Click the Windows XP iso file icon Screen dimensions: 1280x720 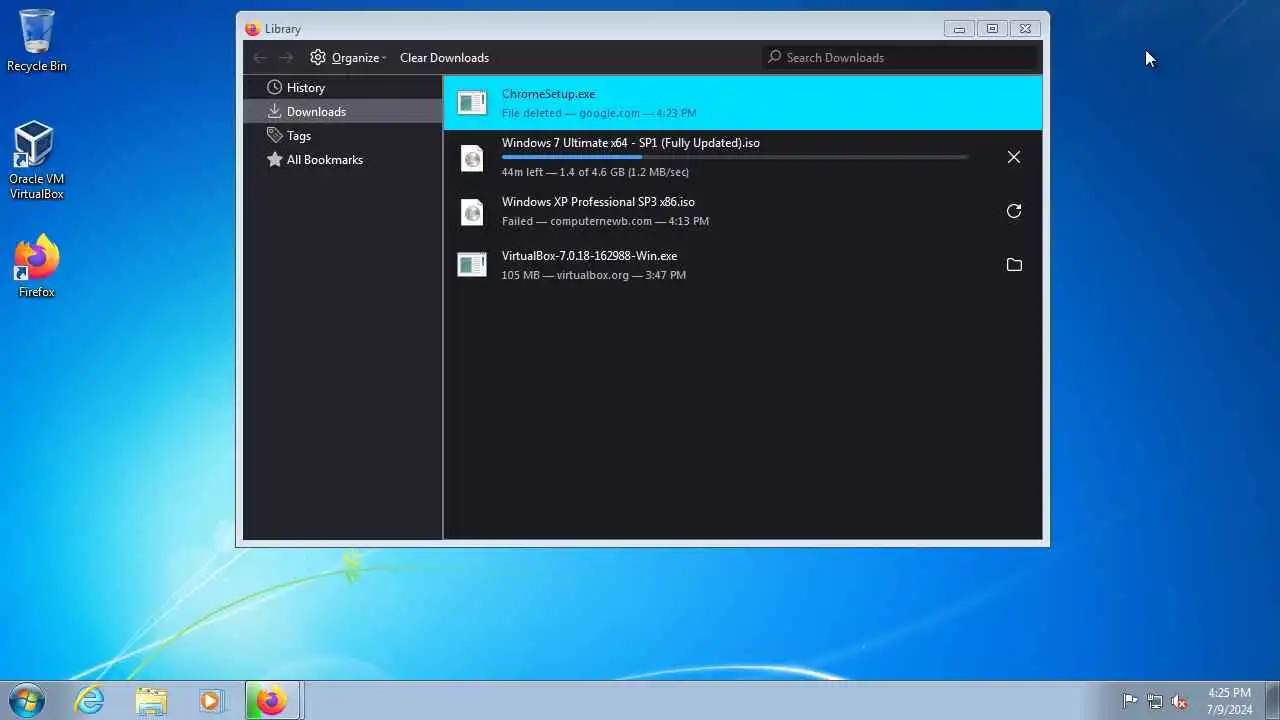[x=472, y=211]
